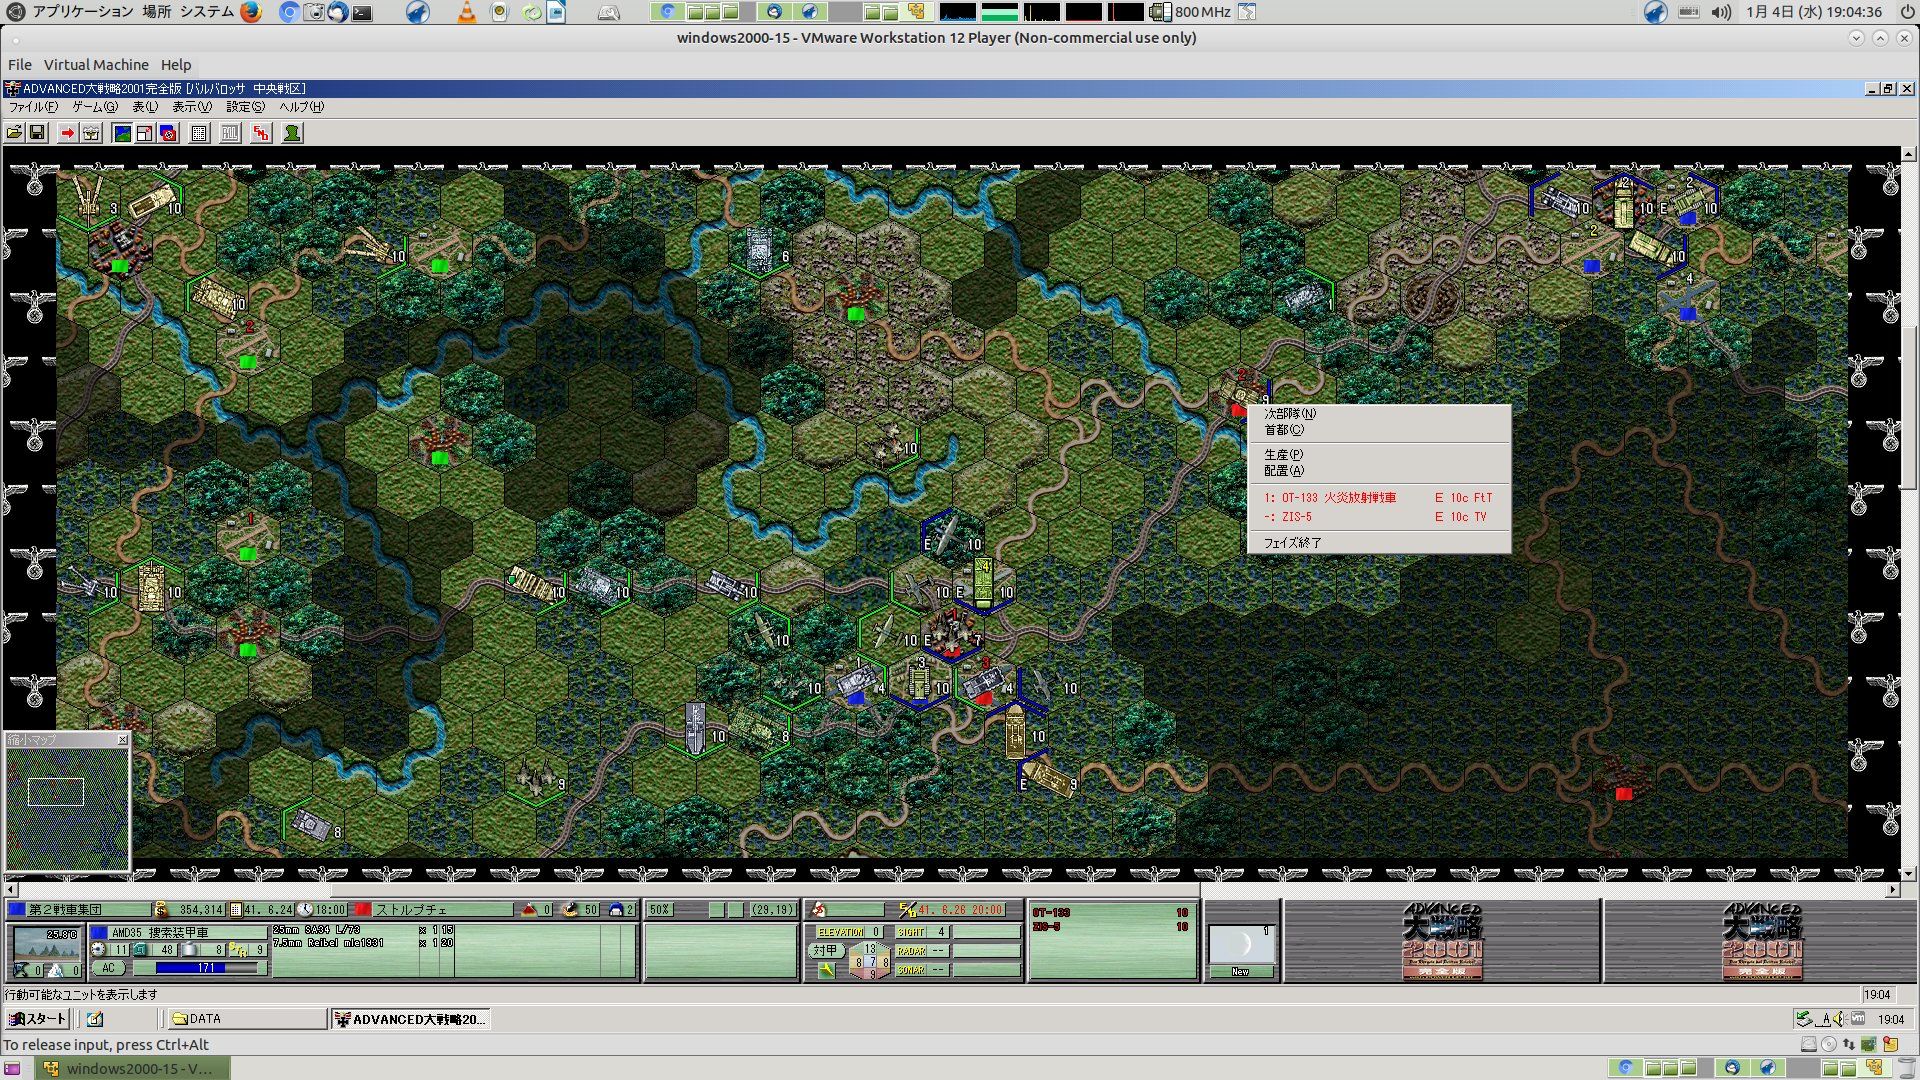1920x1080 pixels.
Task: Click the Firefox icon in the Ubuntu panel
Action: coord(251,12)
